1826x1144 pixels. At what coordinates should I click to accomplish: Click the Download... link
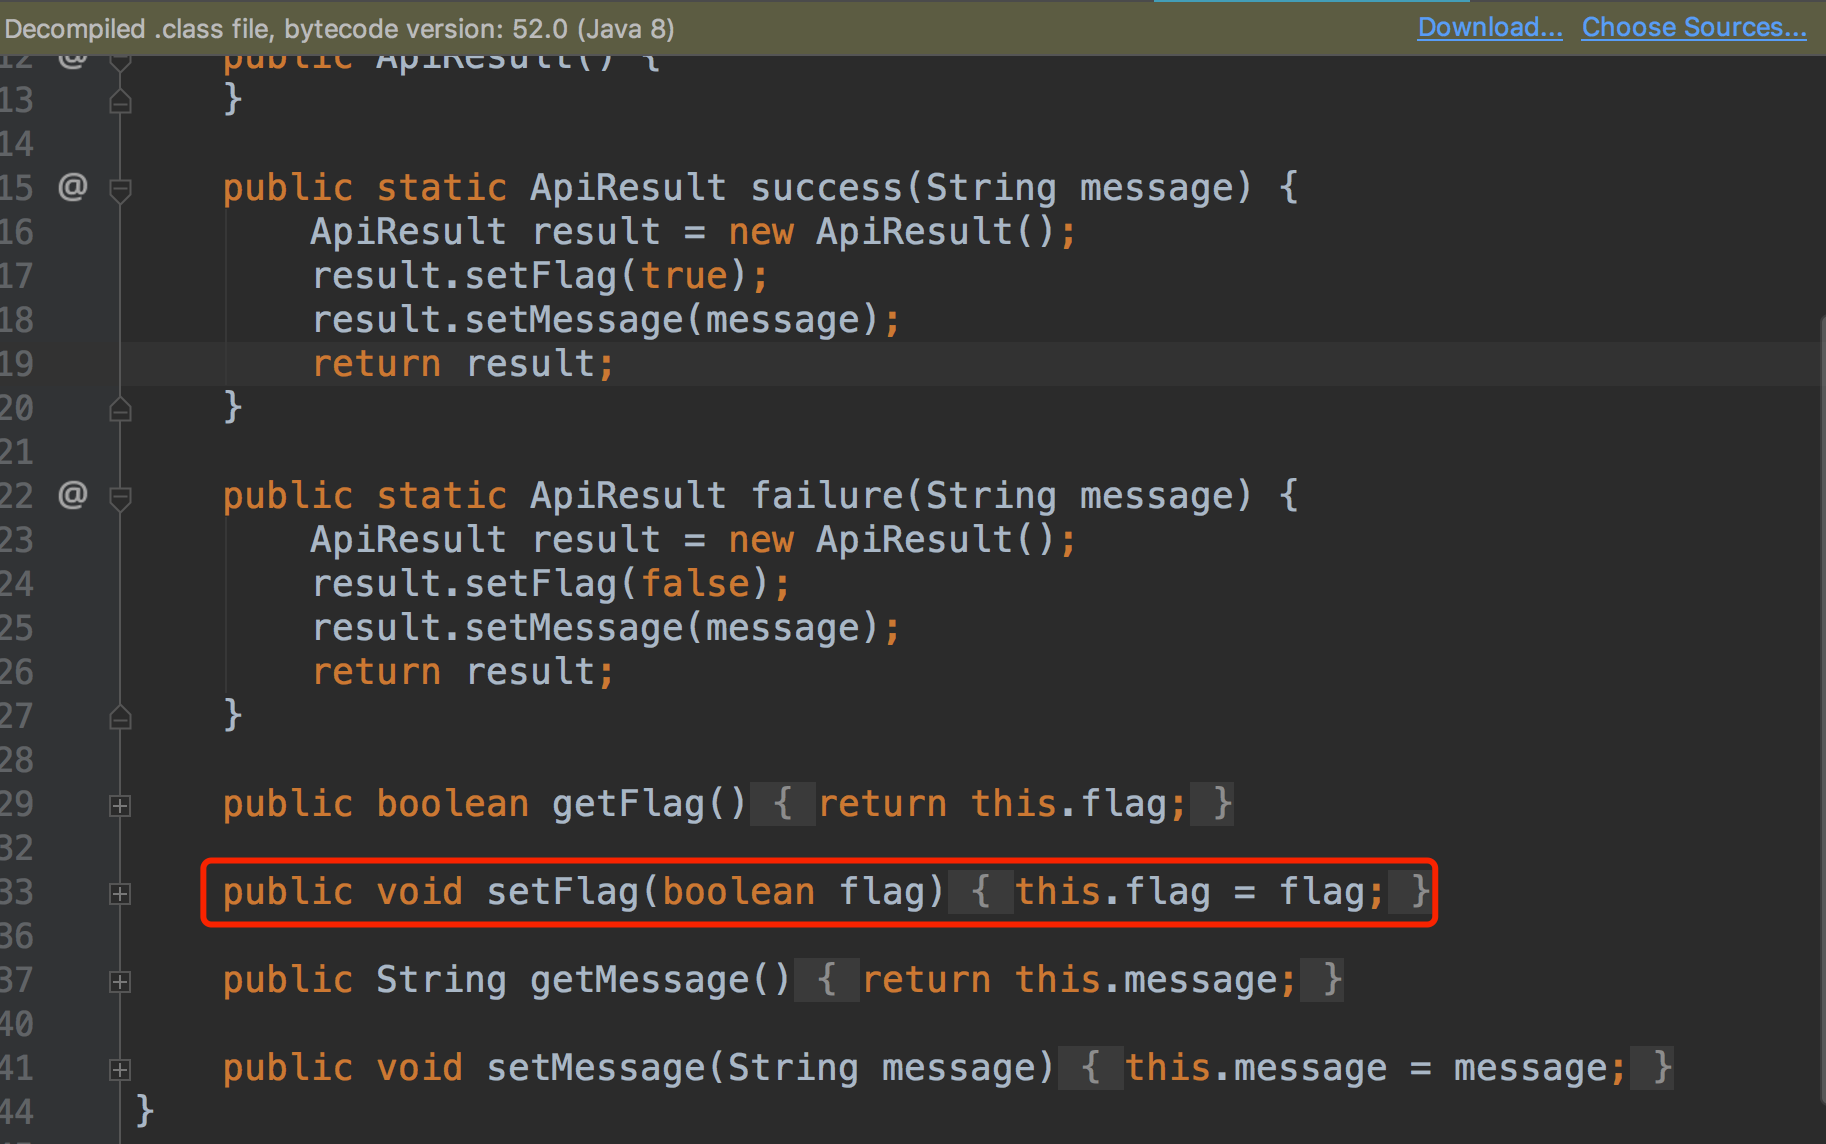point(1489,27)
